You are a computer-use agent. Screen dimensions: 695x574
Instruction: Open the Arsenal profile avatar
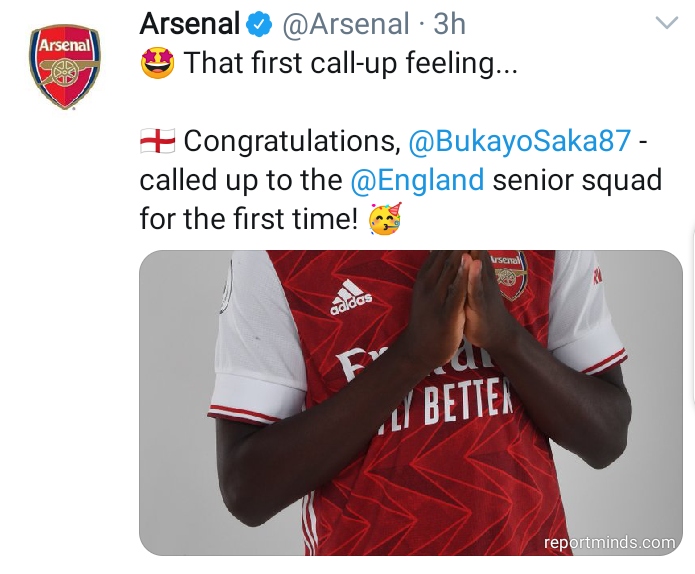64,66
